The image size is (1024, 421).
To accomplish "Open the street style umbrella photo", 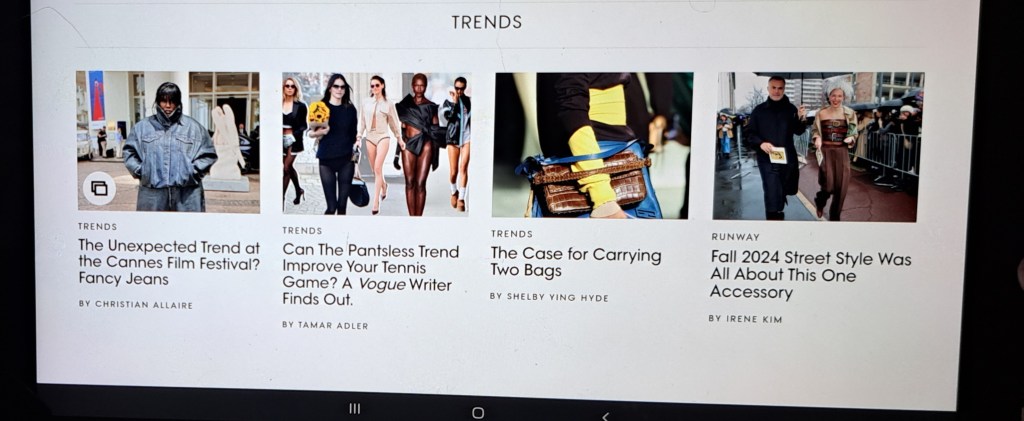I will click(818, 146).
